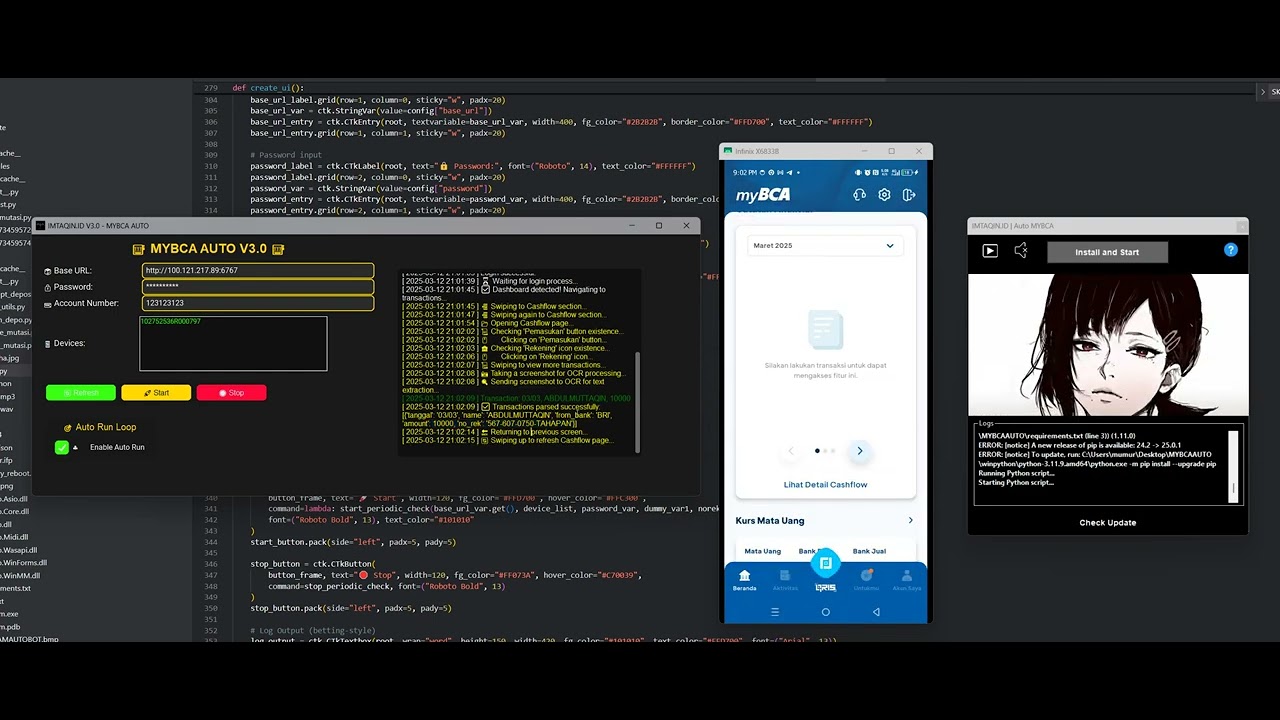Viewport: 1280px width, 720px height.
Task: Open the Untukmu tab in myBCA
Action: pyautogui.click(x=866, y=581)
